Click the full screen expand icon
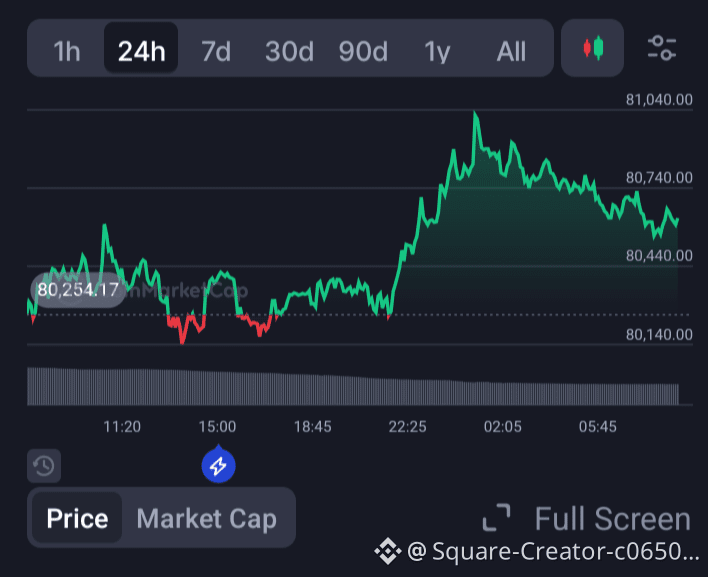This screenshot has width=708, height=577. click(x=496, y=517)
